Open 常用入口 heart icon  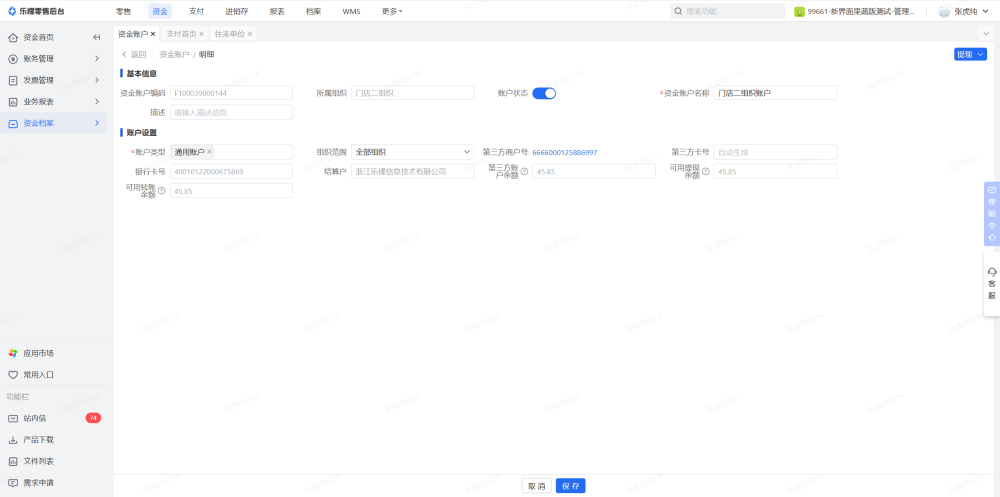click(x=13, y=375)
